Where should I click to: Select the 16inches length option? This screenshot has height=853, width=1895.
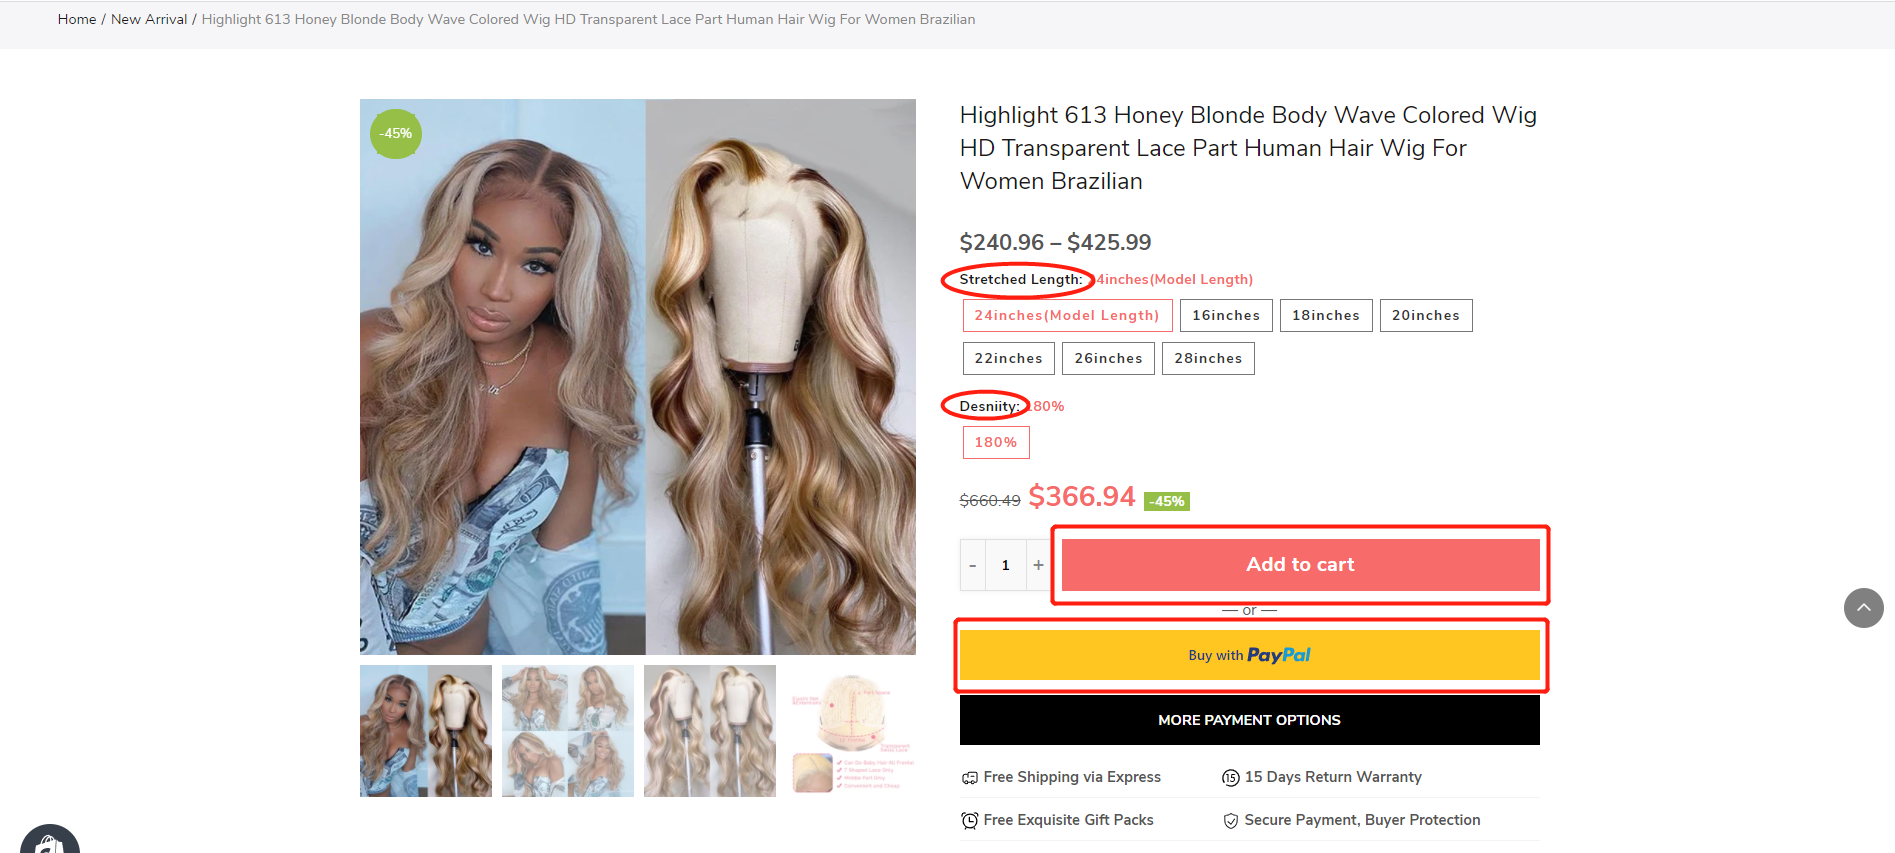tap(1226, 315)
